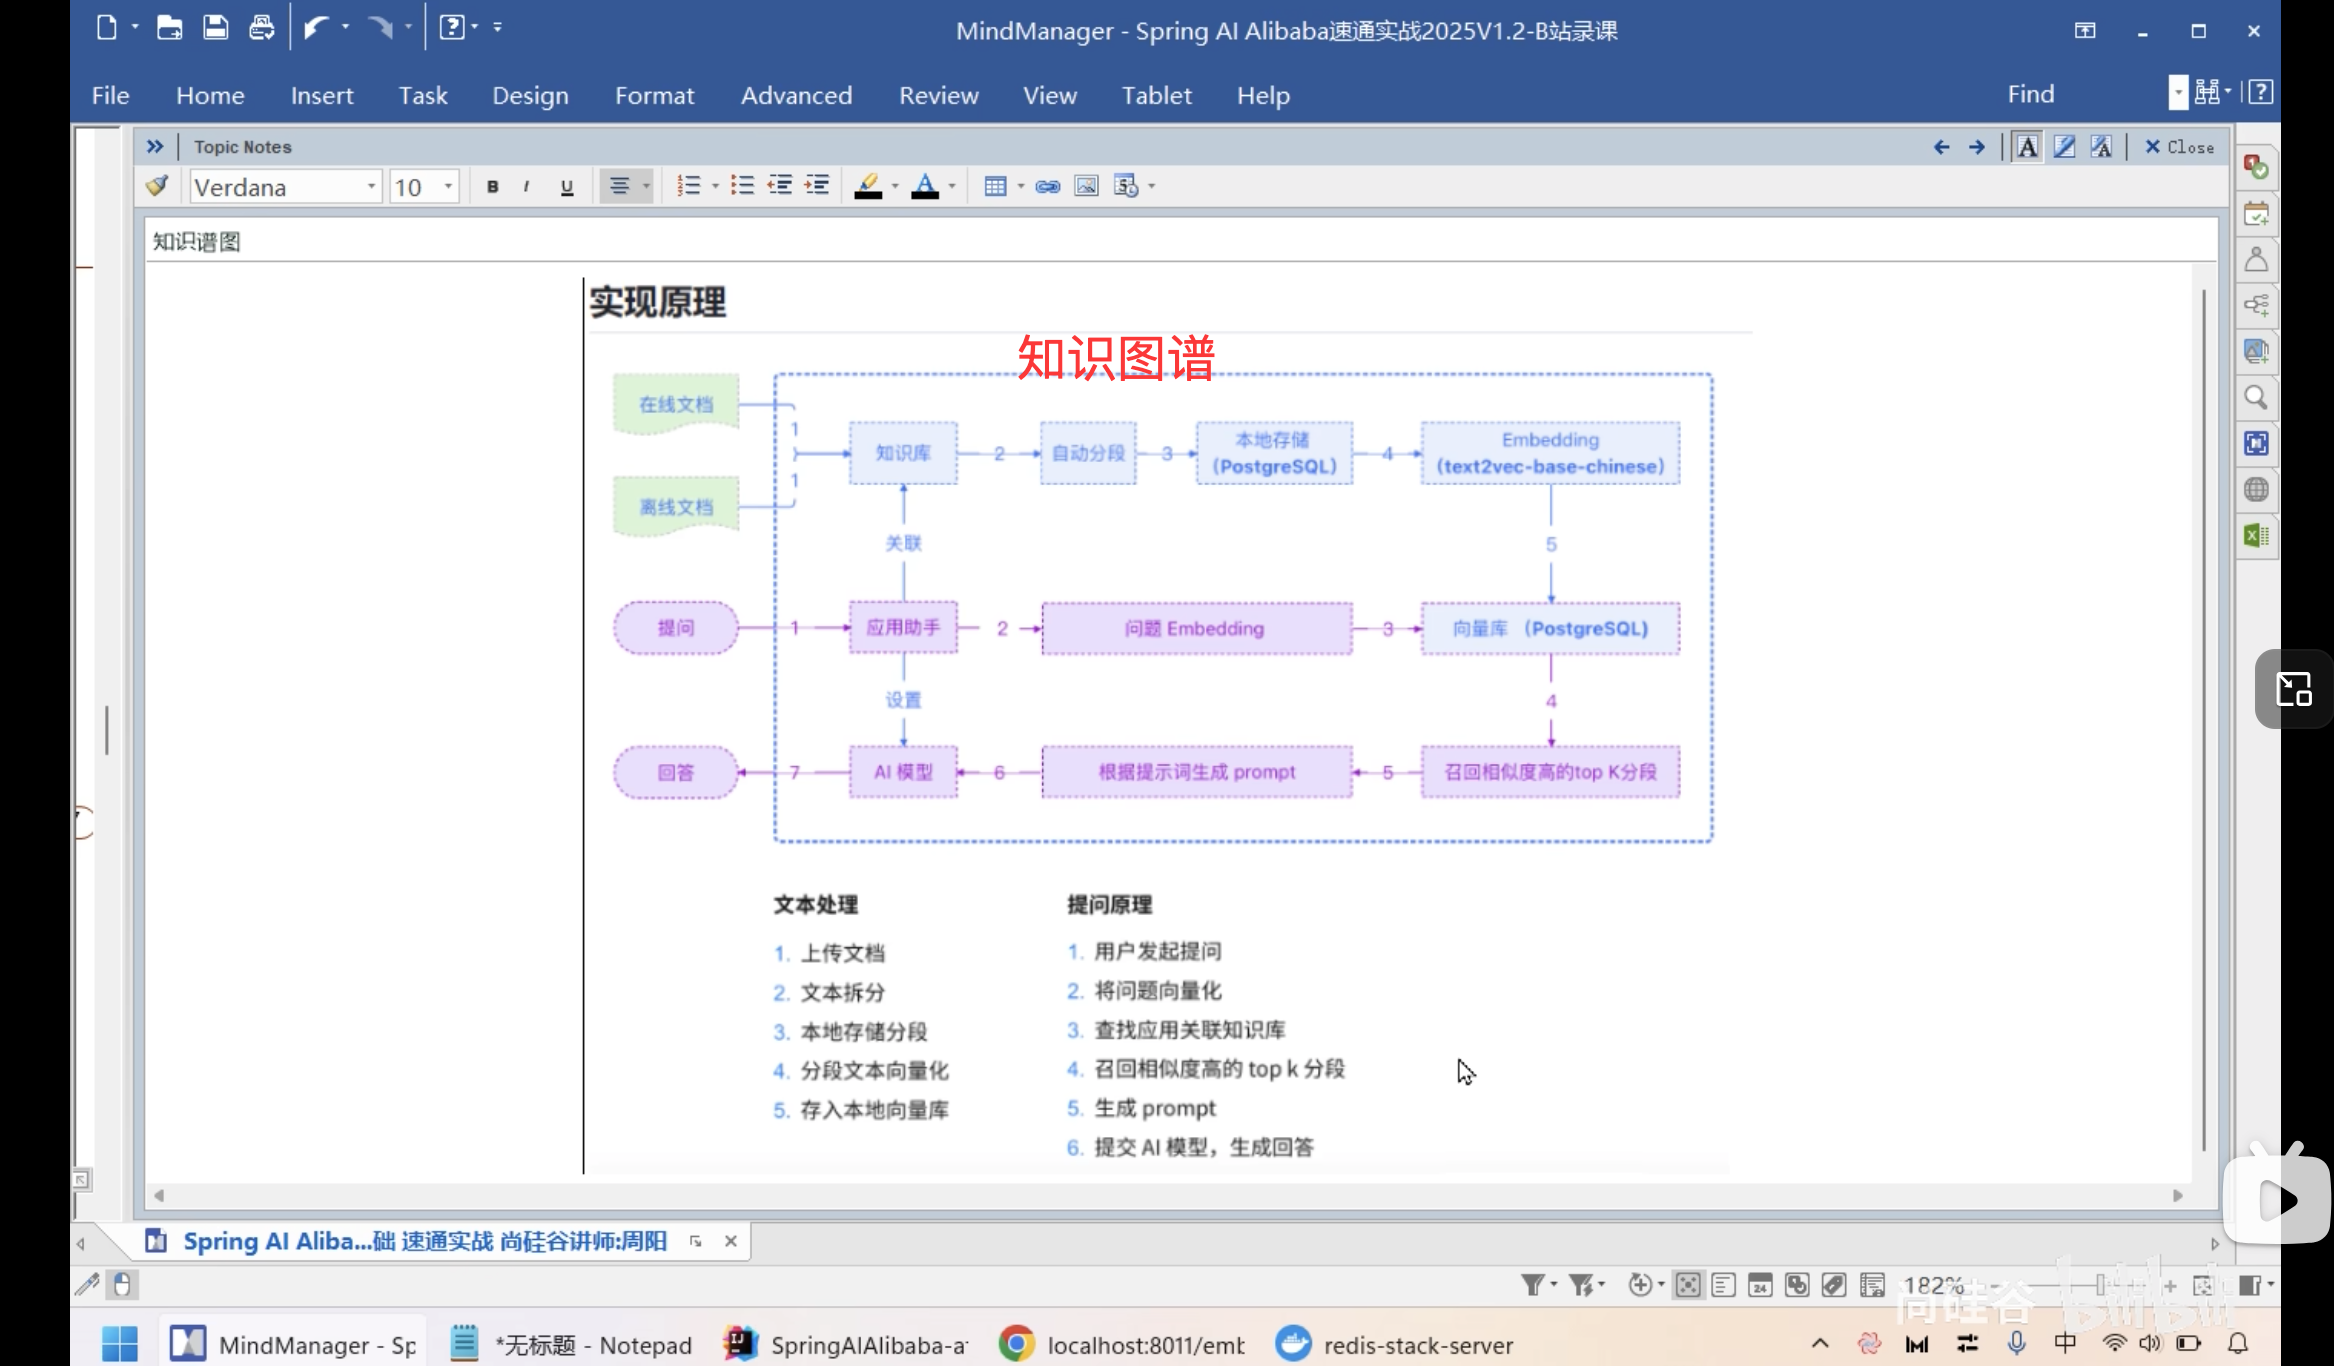Insert a hyperlink in the topic note
This screenshot has width=2334, height=1366.
pos(1047,186)
